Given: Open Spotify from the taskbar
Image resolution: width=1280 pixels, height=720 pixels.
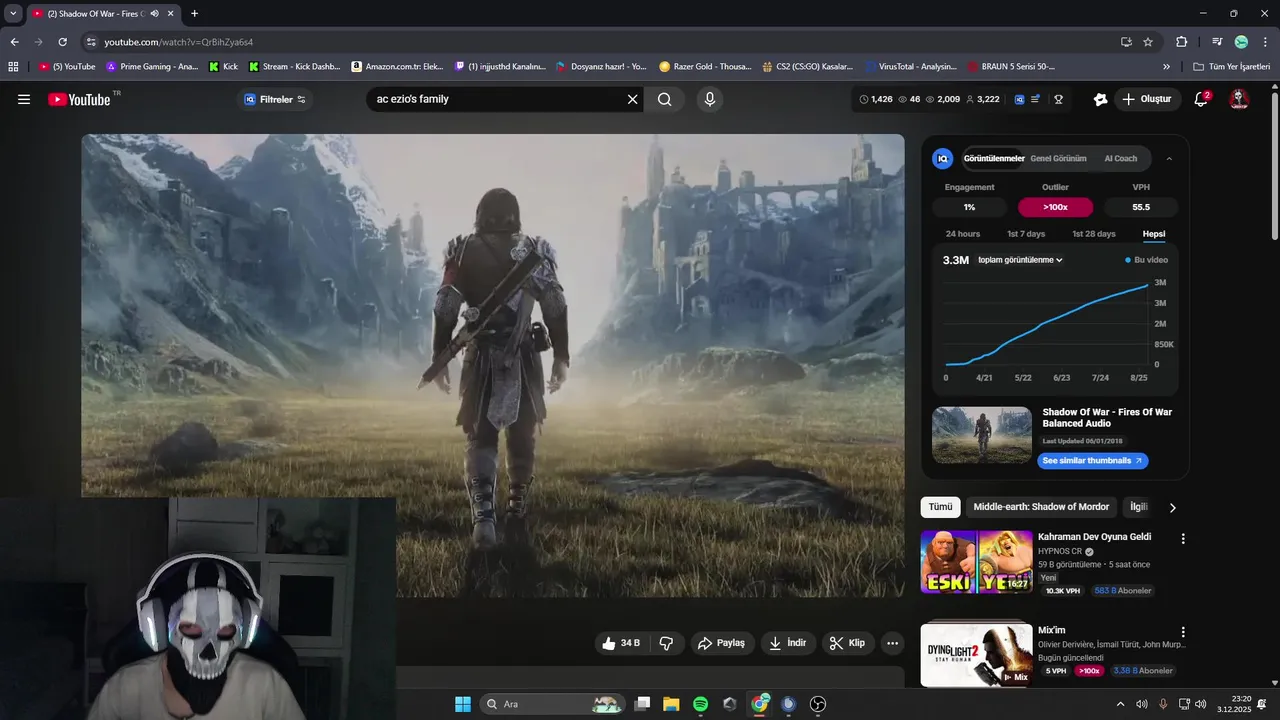Looking at the screenshot, I should 700,704.
